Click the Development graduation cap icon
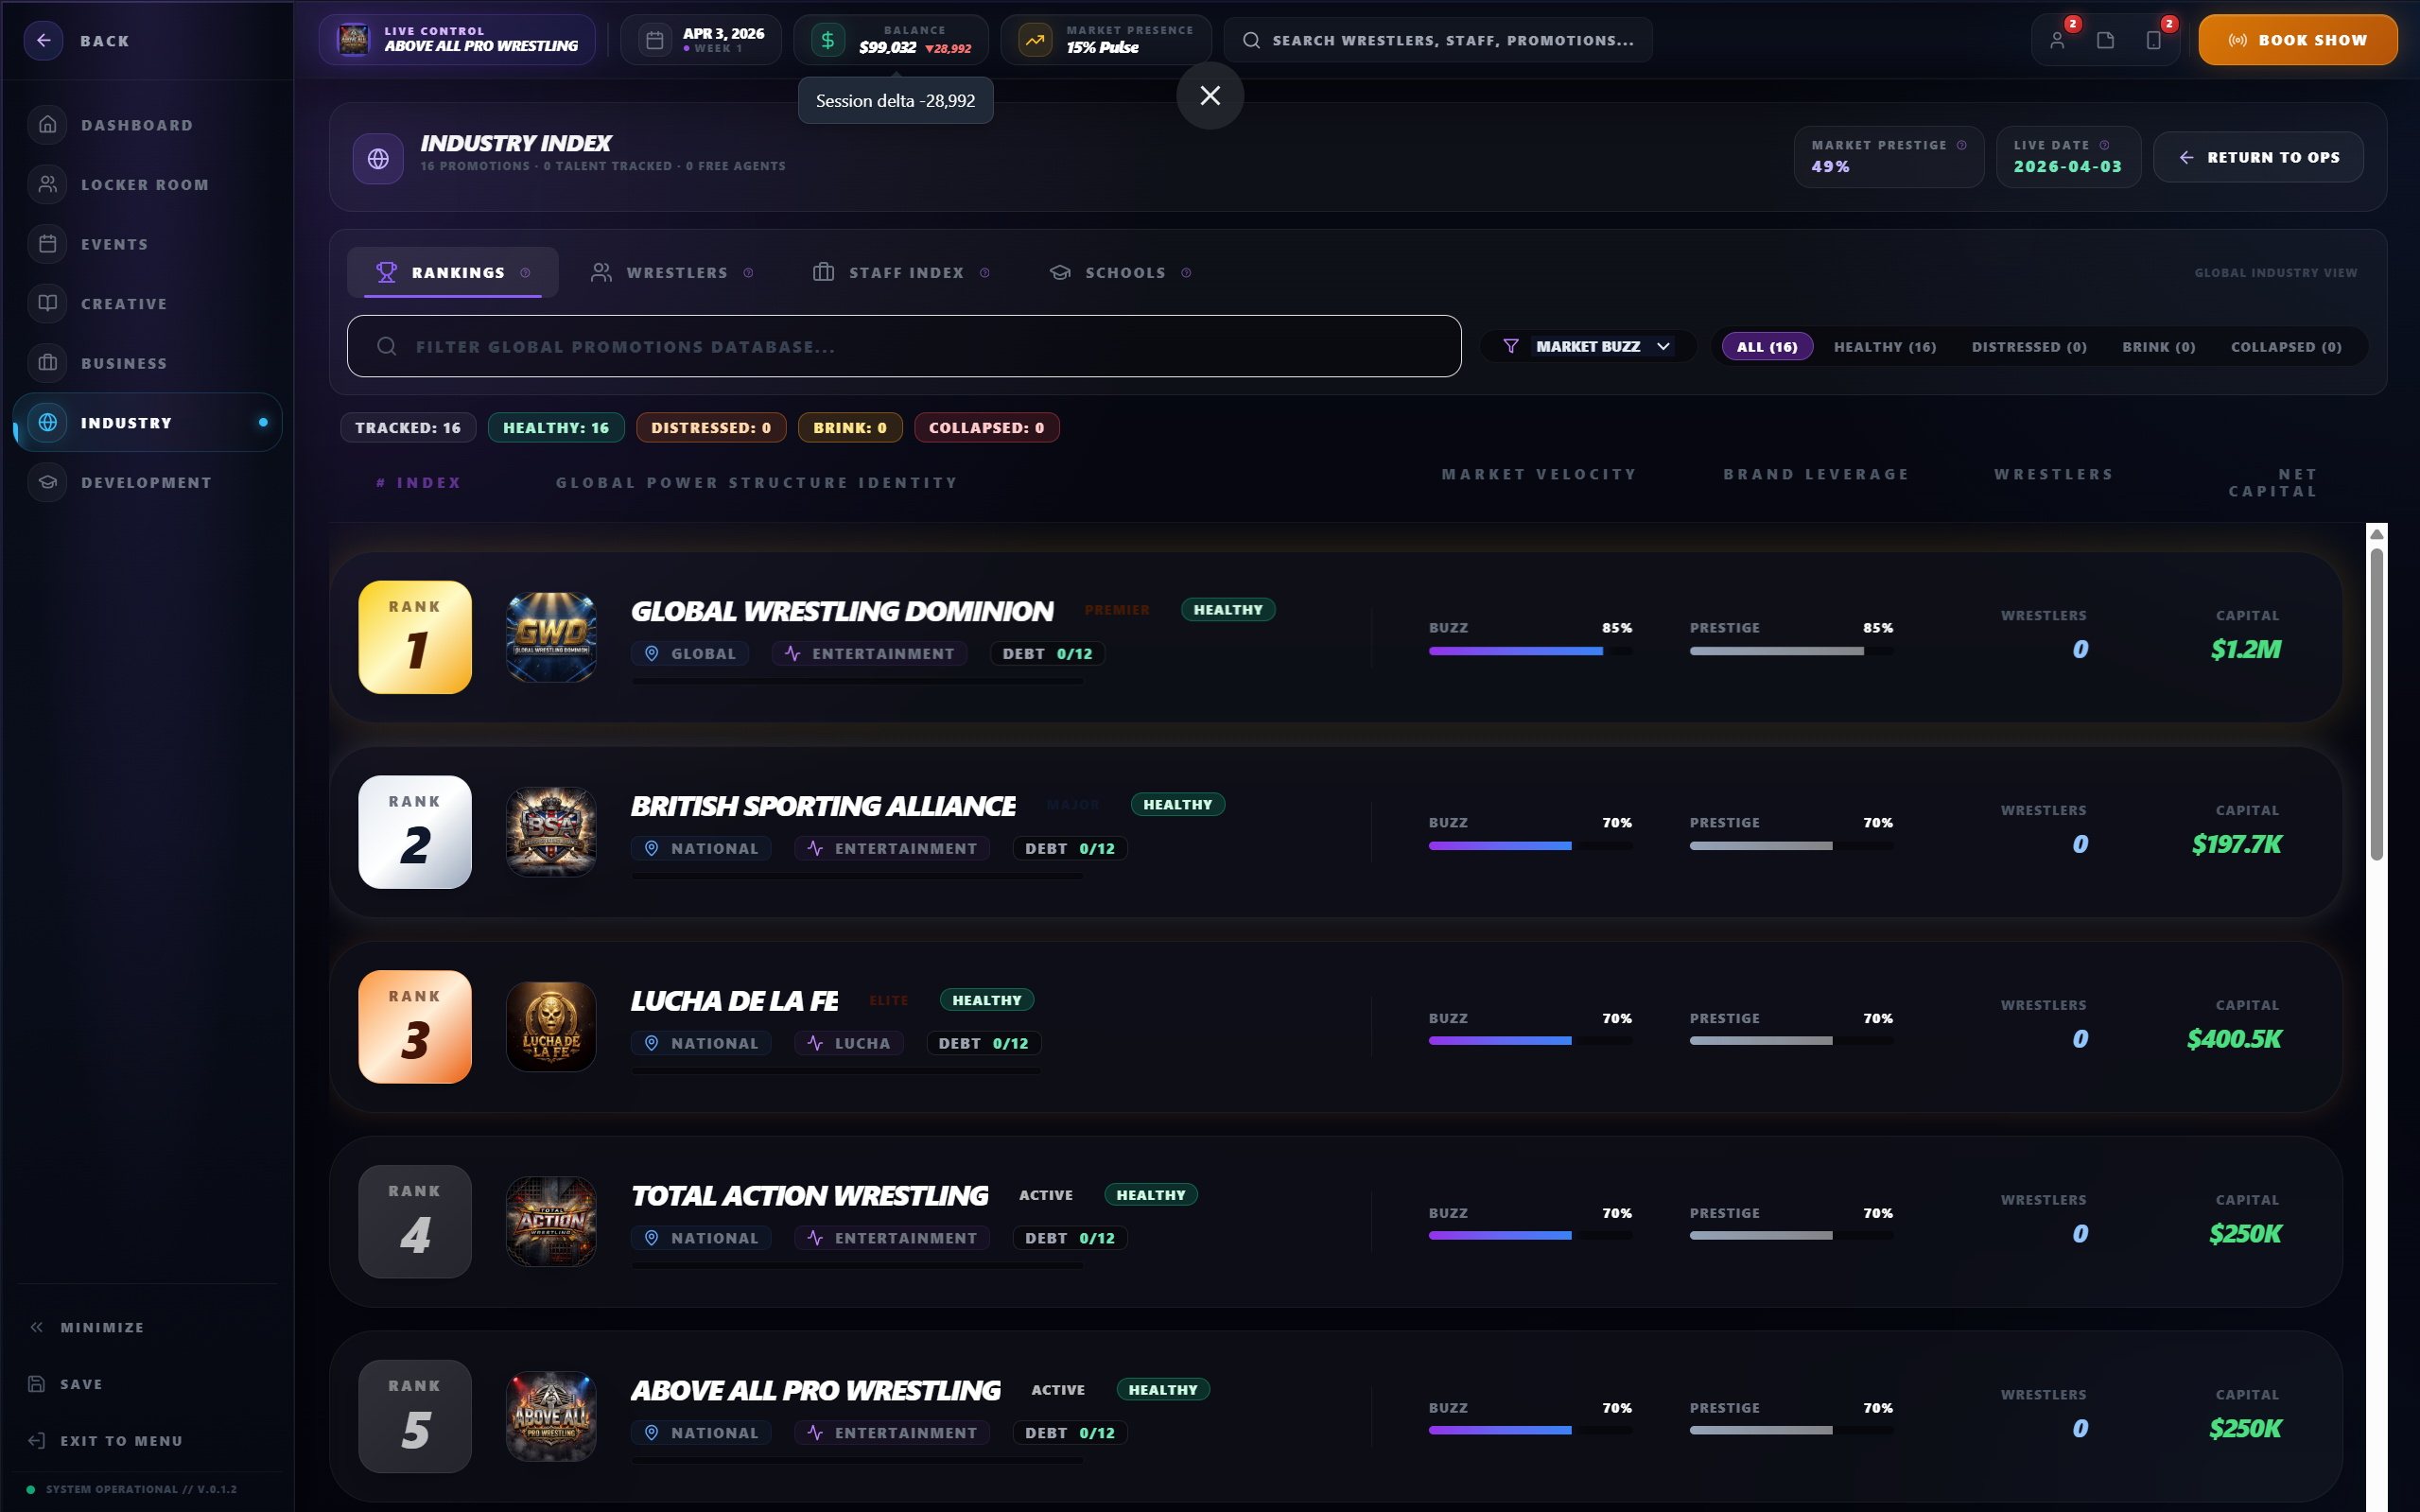Image resolution: width=2420 pixels, height=1512 pixels. [x=48, y=482]
